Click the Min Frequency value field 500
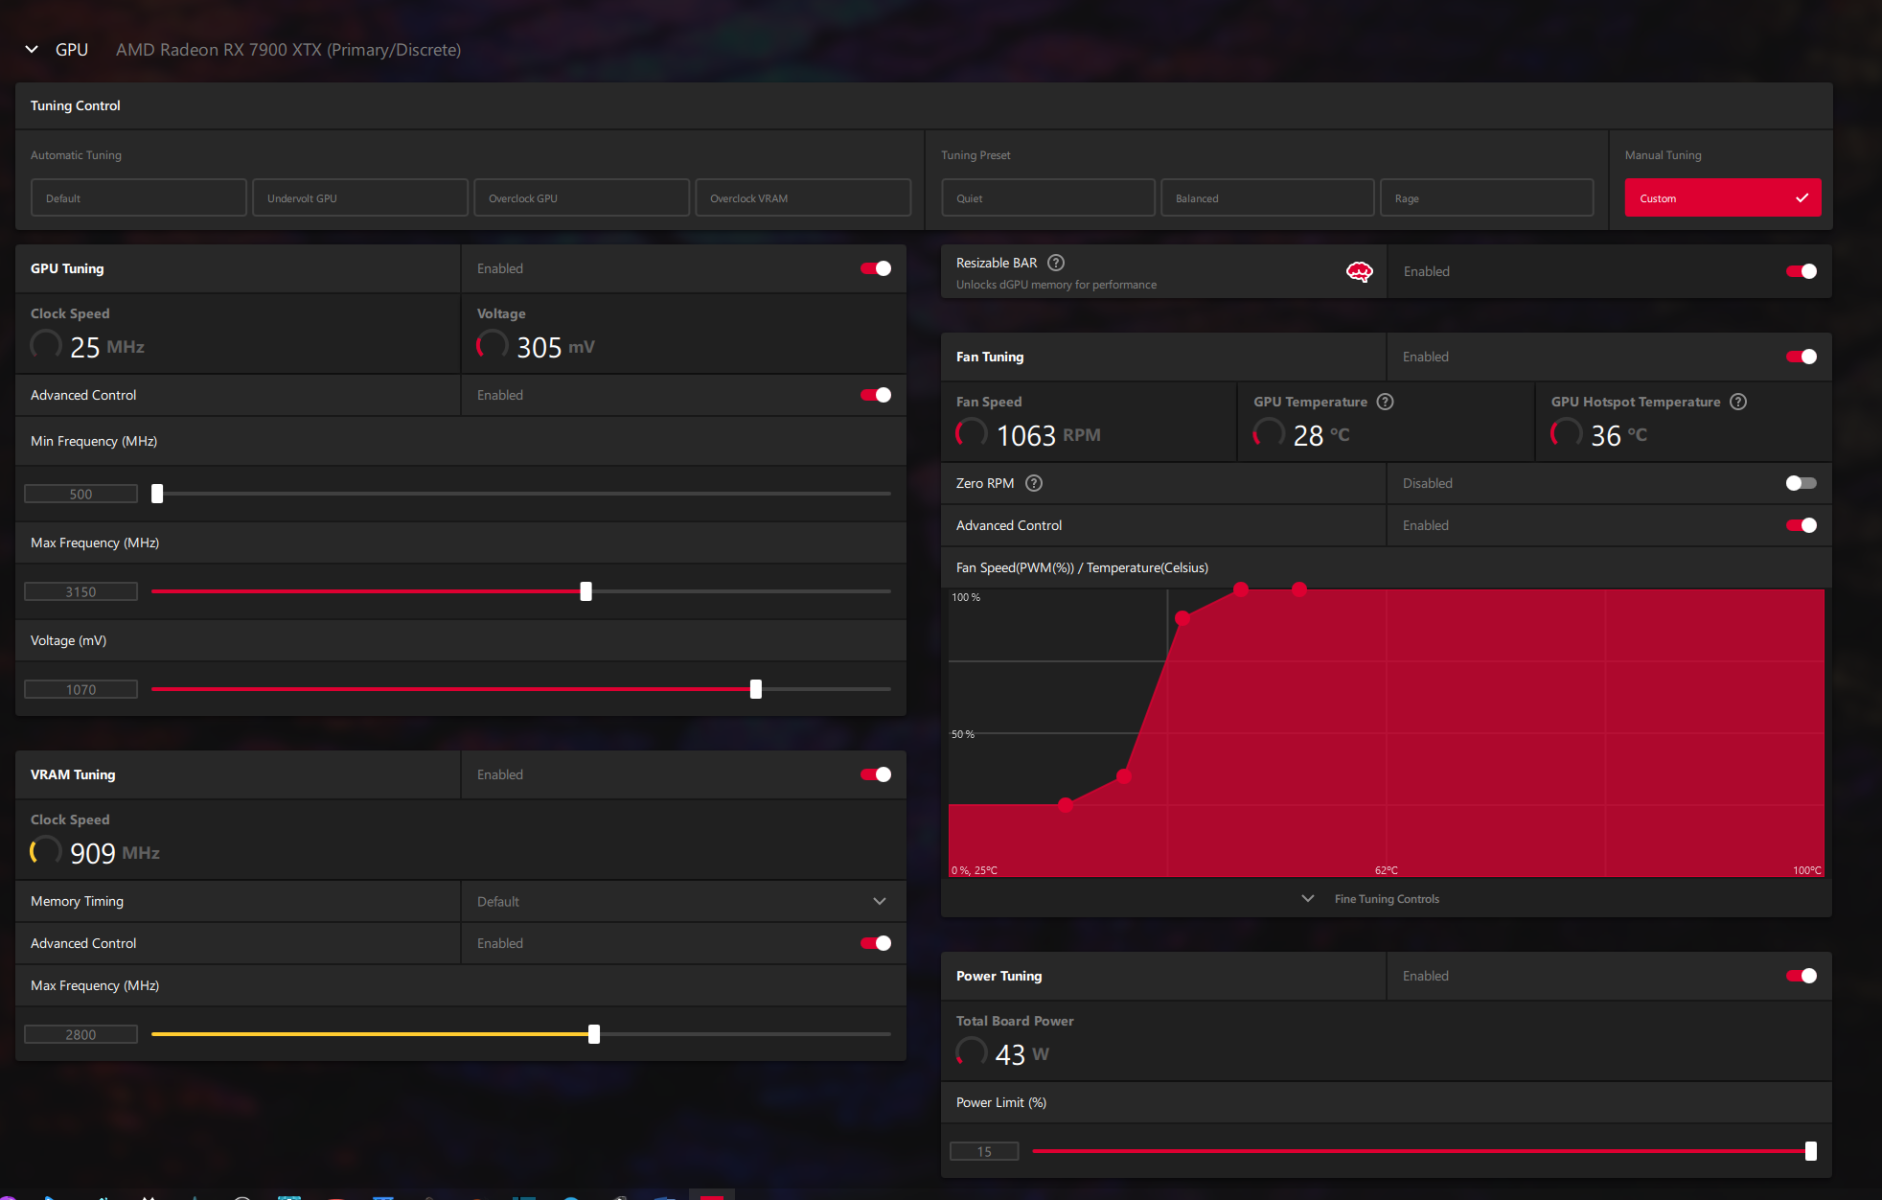Viewport: 1882px width, 1200px height. (81, 494)
